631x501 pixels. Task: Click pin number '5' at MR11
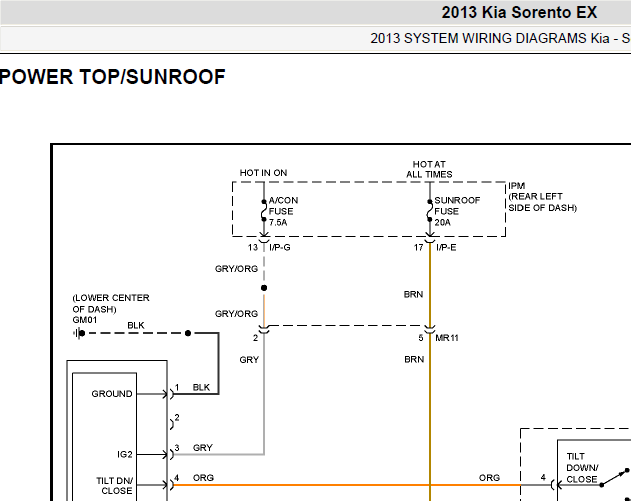coord(421,338)
